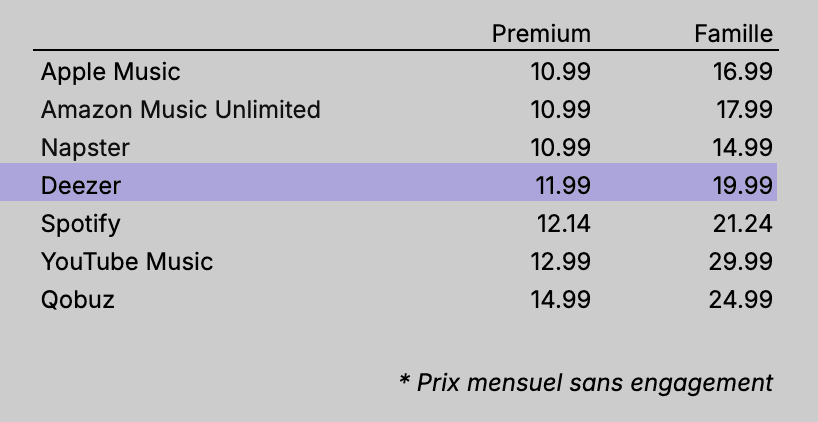Click the Qobuz service name

coord(78,299)
